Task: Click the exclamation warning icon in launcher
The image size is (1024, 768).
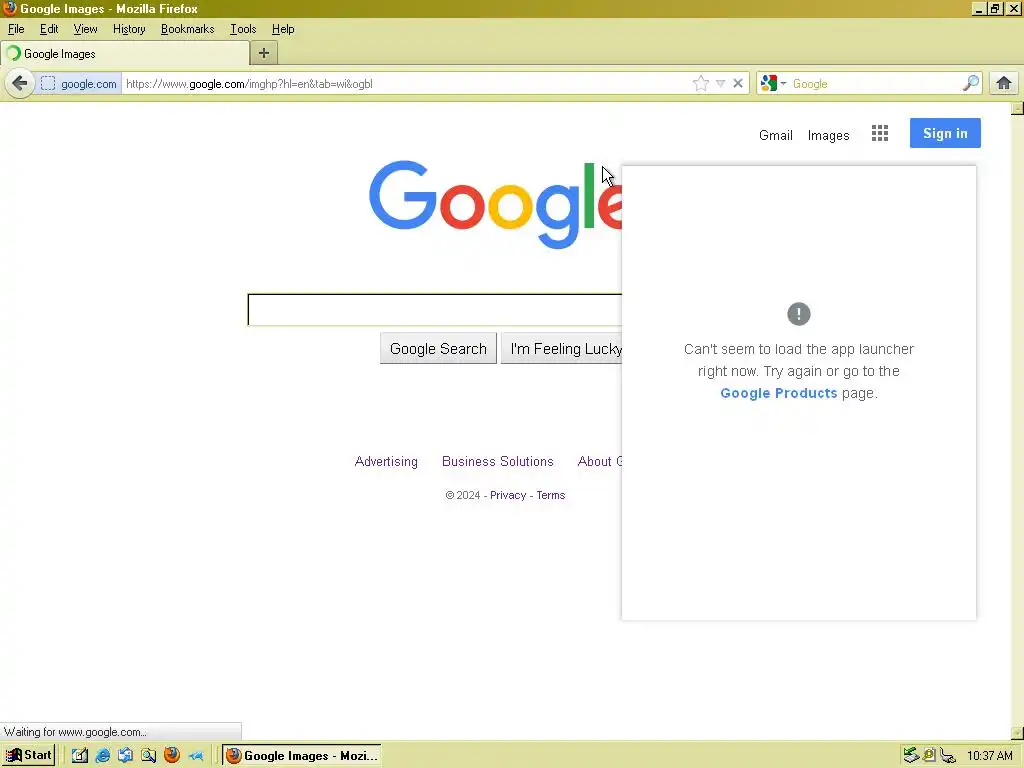Action: pyautogui.click(x=799, y=313)
